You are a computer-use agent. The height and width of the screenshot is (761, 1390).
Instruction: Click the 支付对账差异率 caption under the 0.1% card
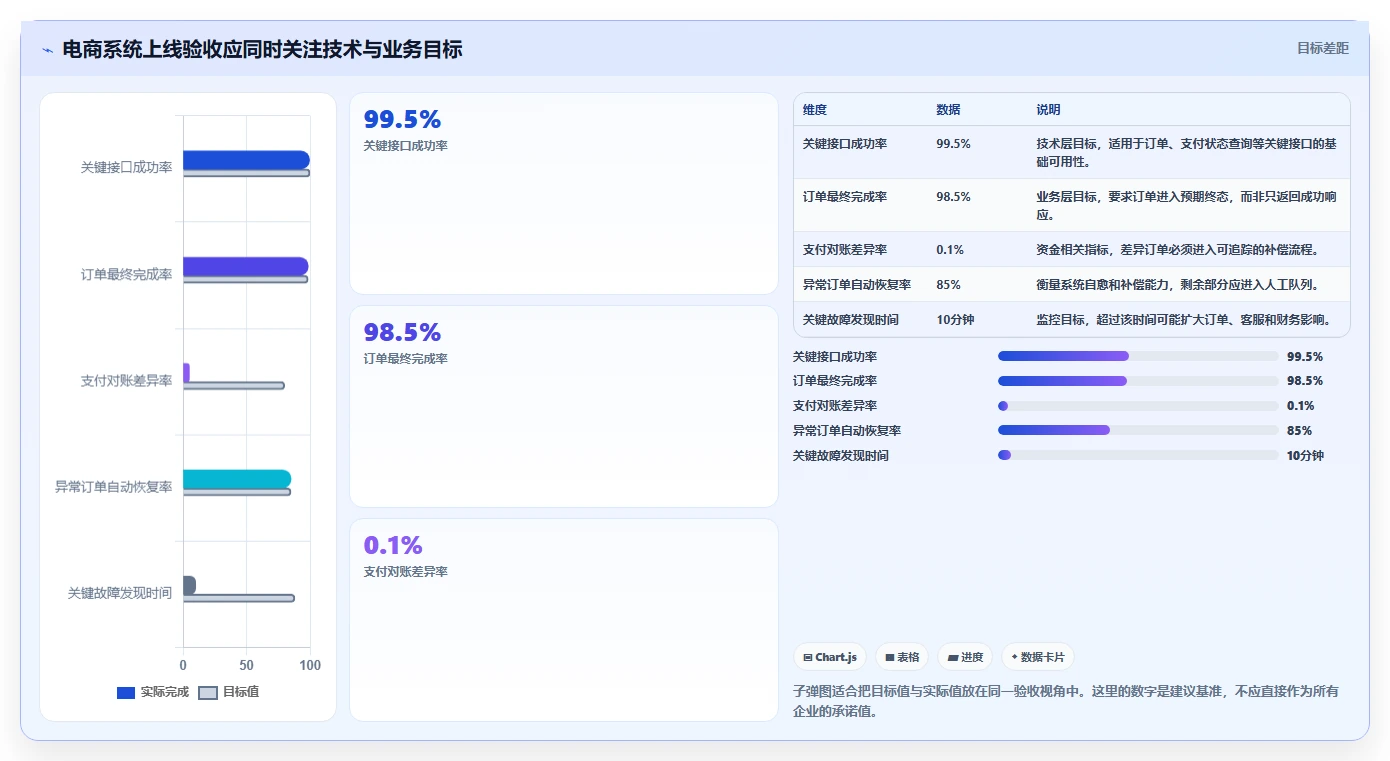(405, 572)
